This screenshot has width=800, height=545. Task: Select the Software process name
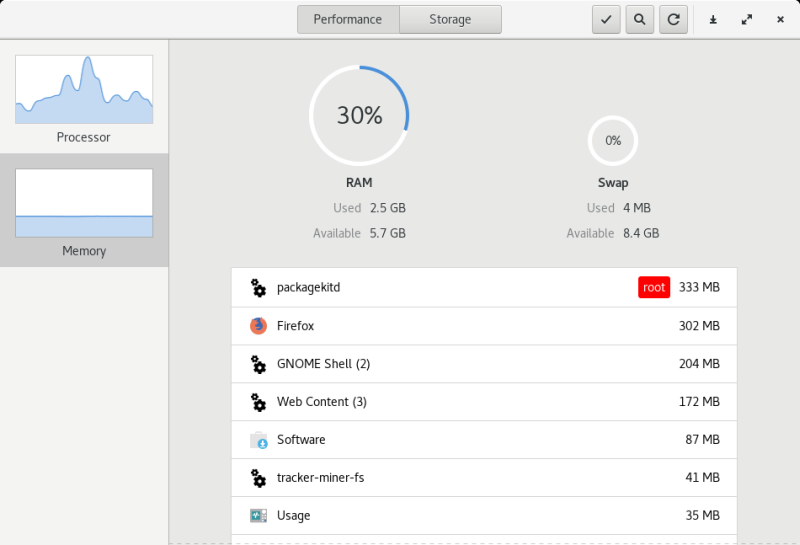pos(301,439)
